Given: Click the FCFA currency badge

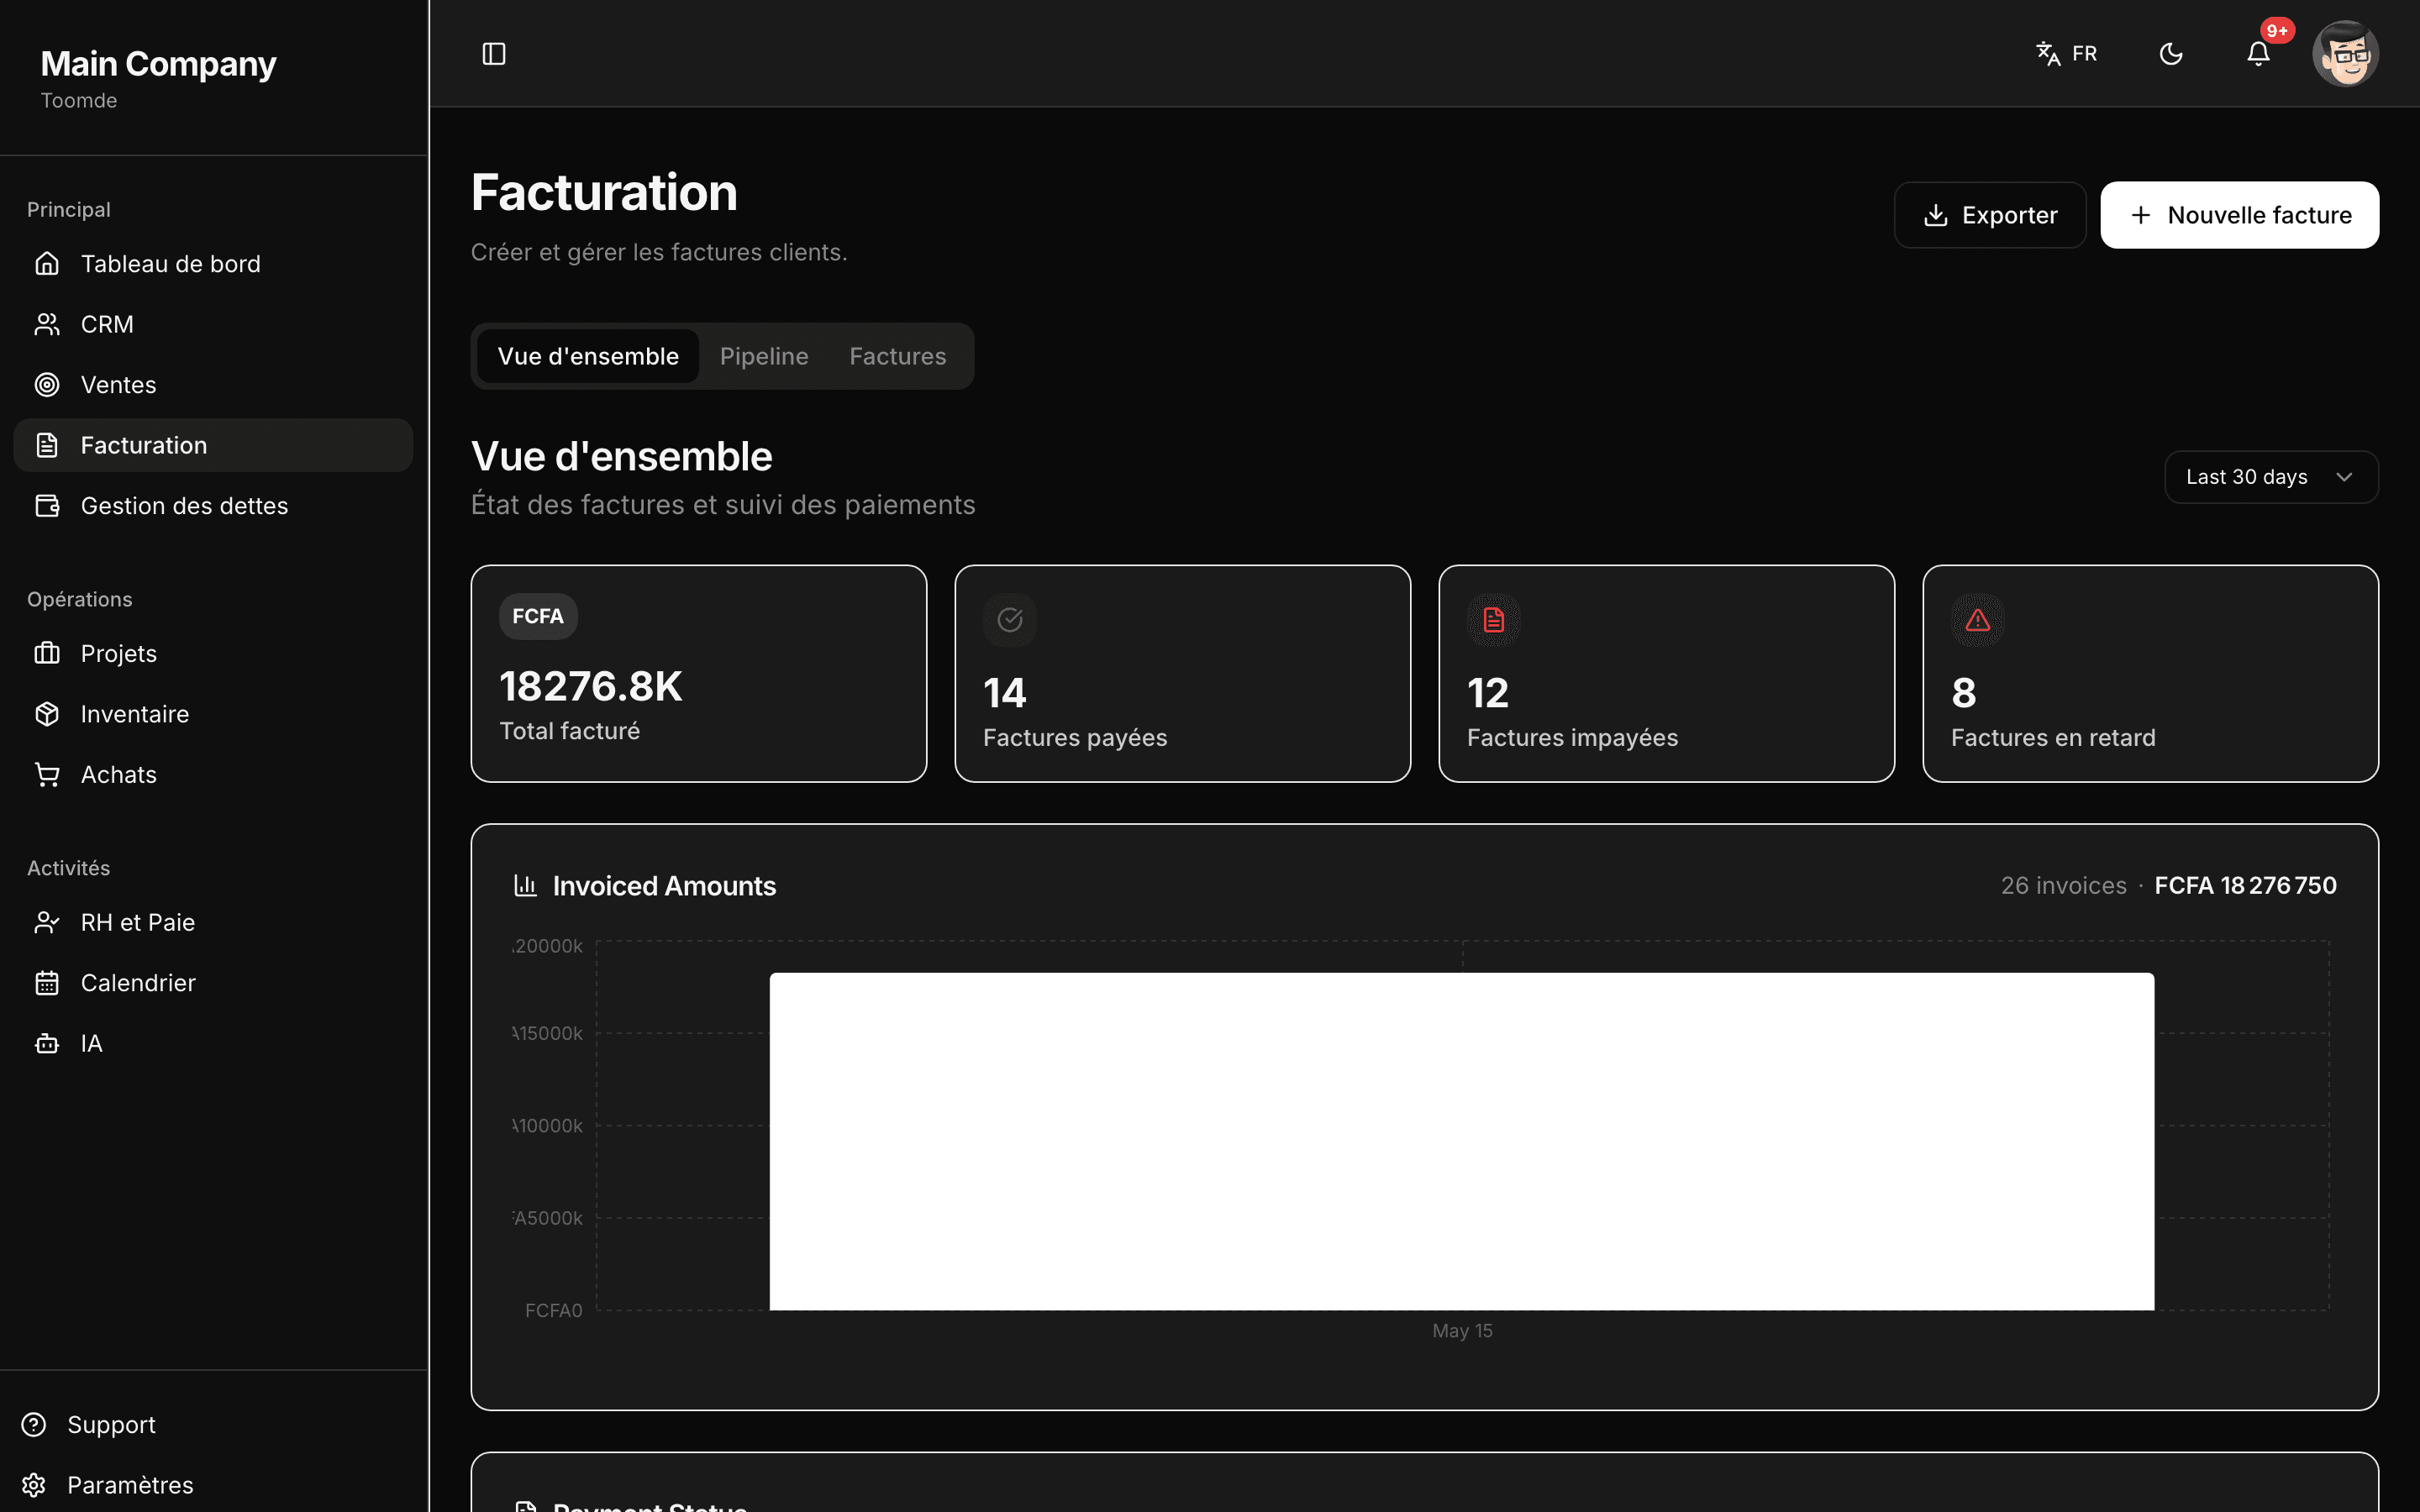Looking at the screenshot, I should [x=538, y=616].
